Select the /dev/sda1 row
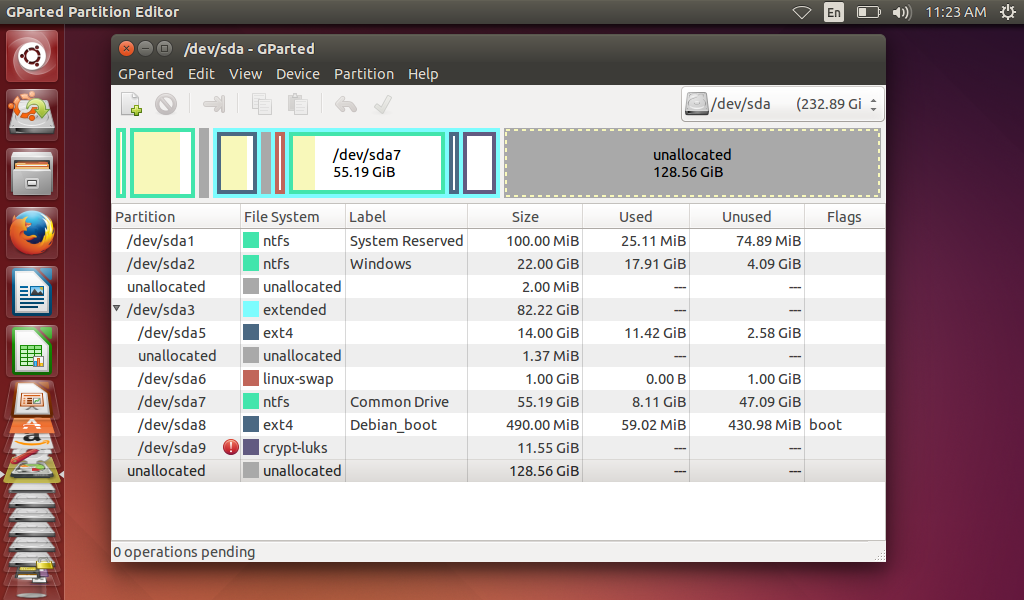1024x600 pixels. [498, 240]
